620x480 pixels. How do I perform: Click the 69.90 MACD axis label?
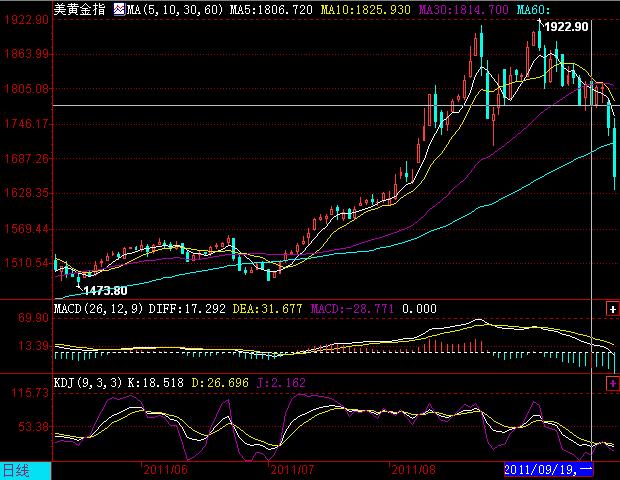[33, 318]
